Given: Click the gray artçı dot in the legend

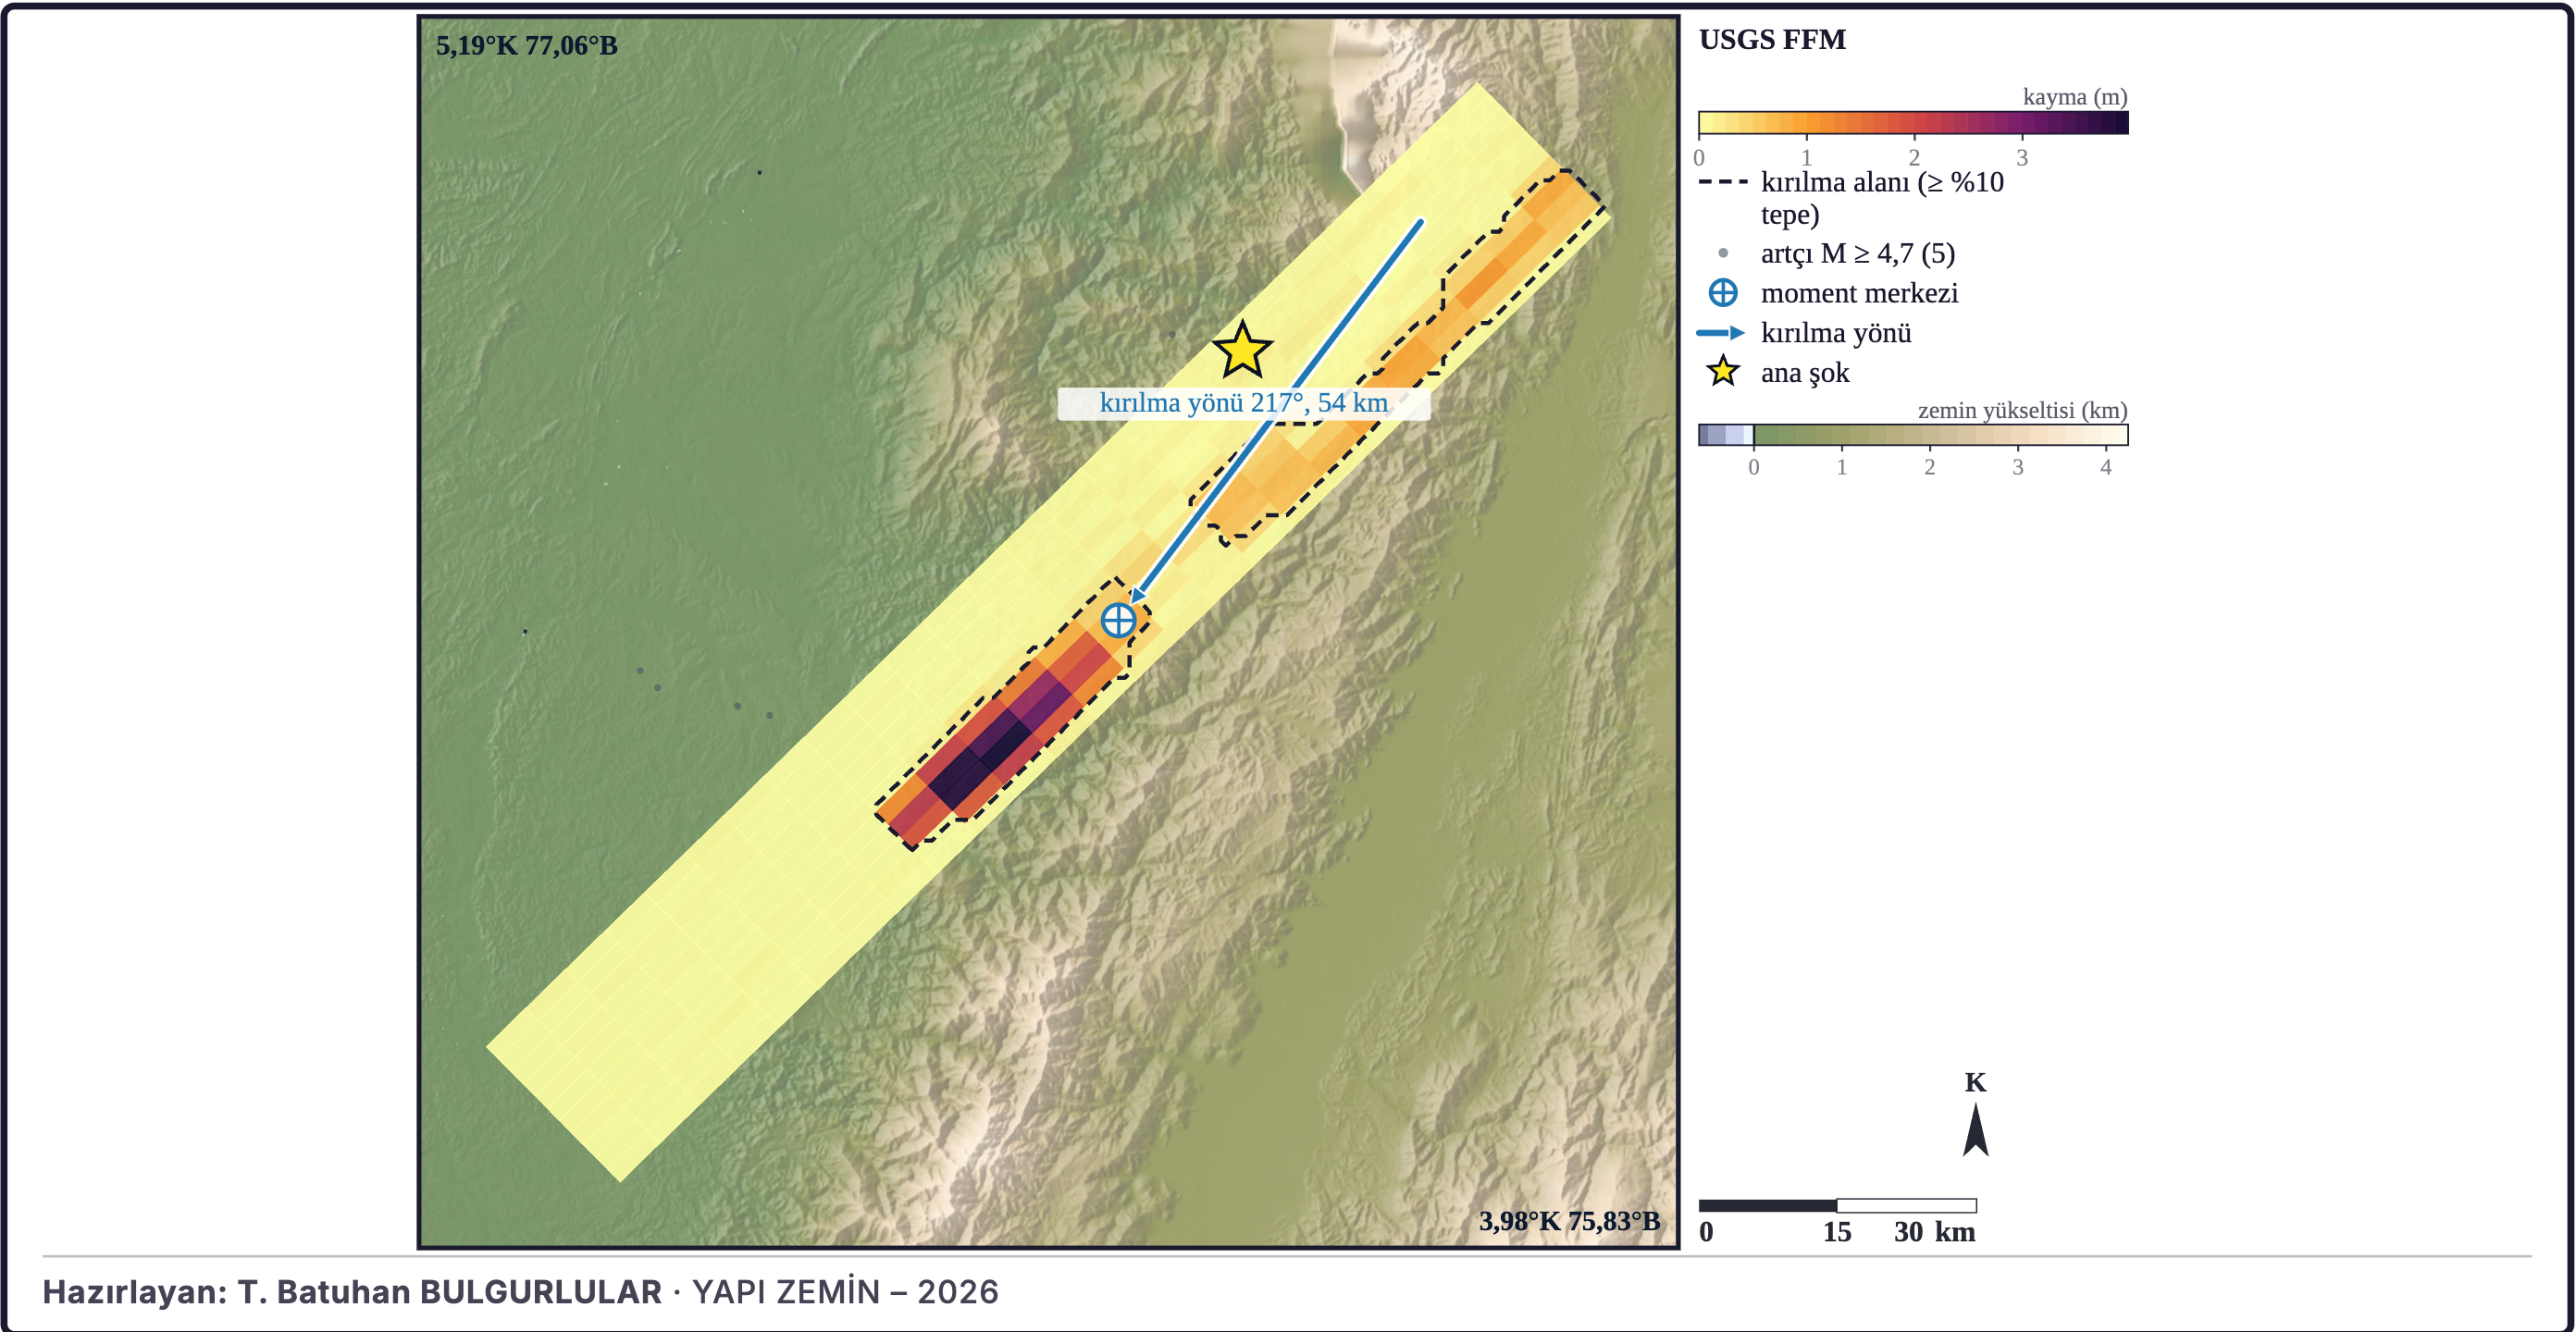Looking at the screenshot, I should coord(1723,253).
